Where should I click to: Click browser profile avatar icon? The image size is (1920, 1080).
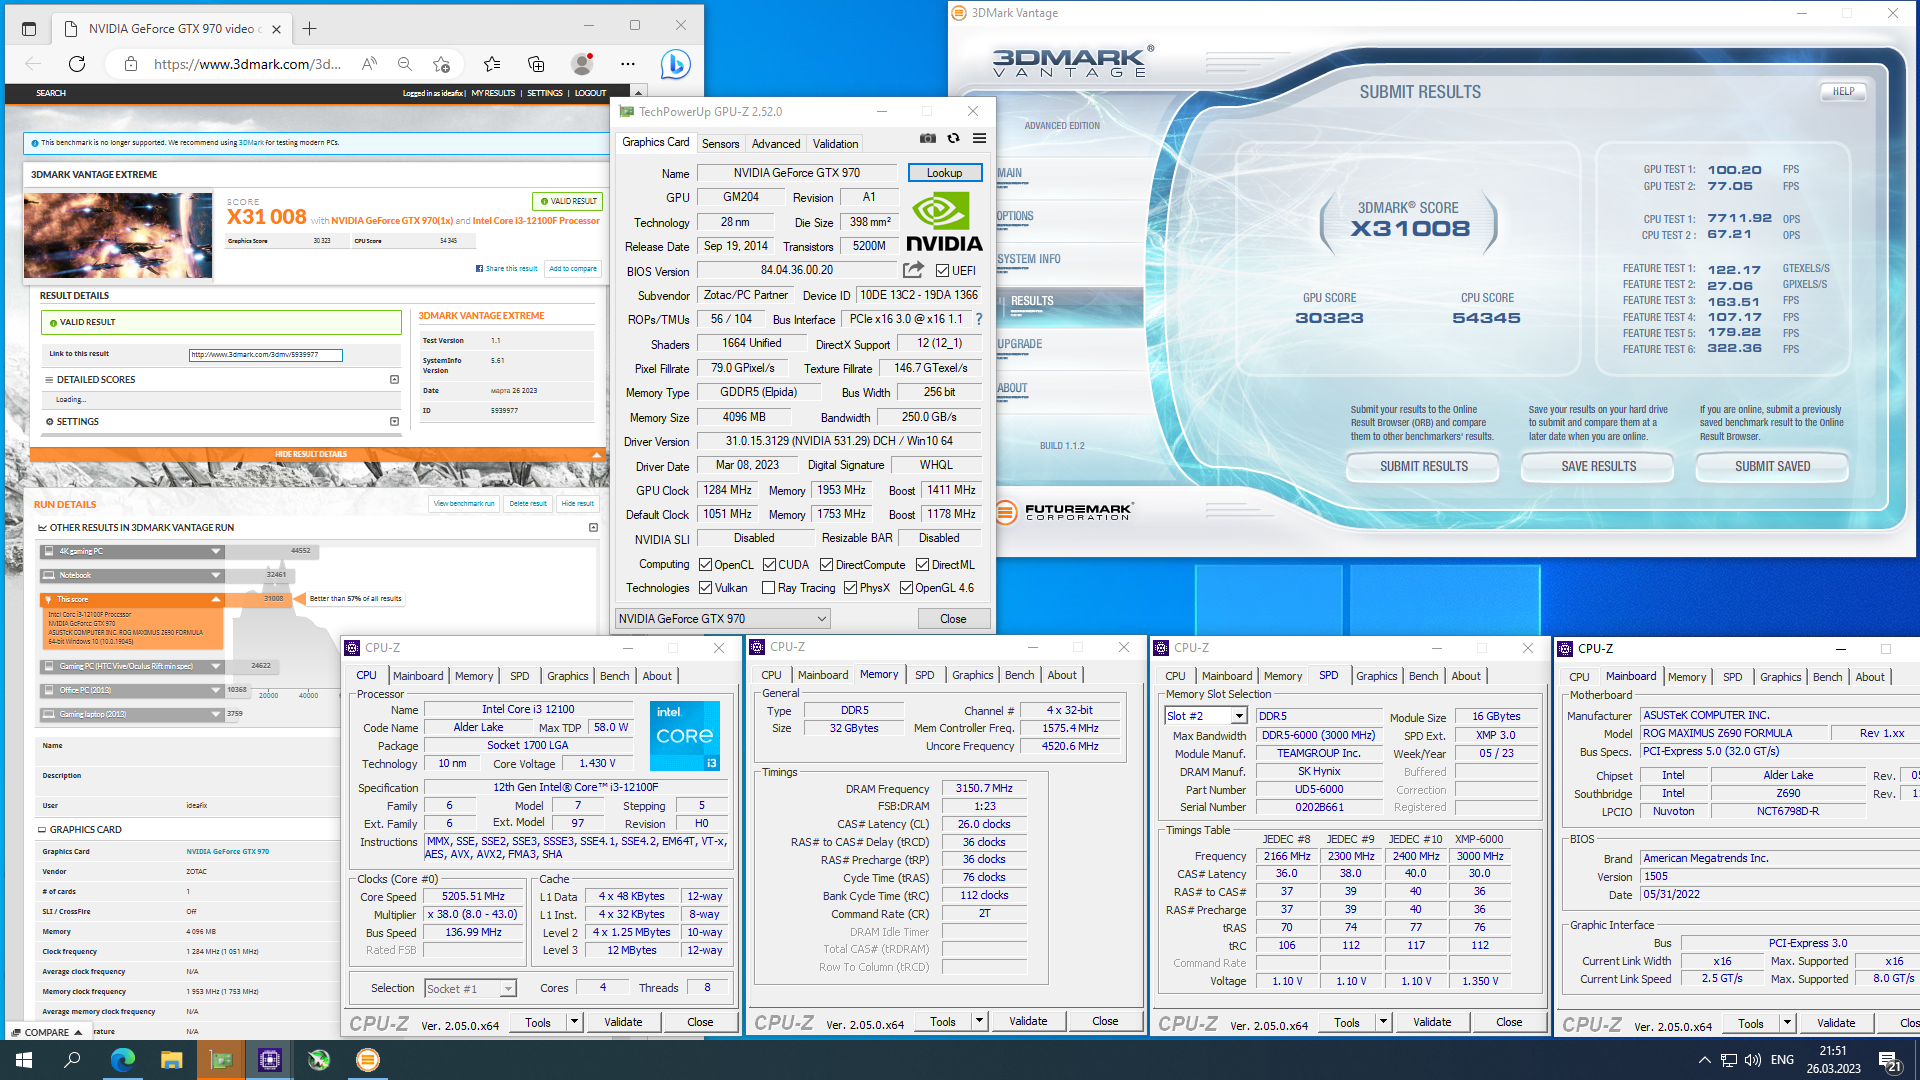[x=582, y=64]
